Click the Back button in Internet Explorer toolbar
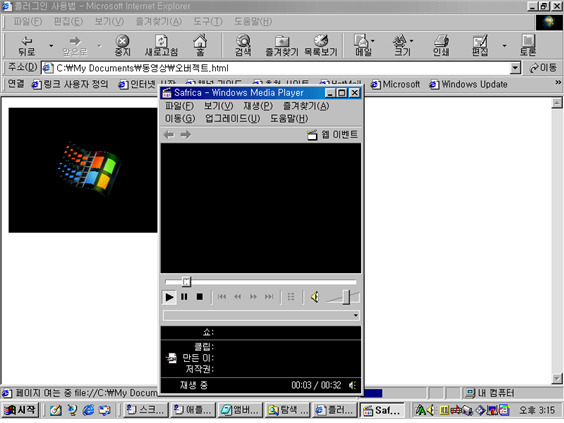The width and height of the screenshot is (564, 423). click(27, 45)
